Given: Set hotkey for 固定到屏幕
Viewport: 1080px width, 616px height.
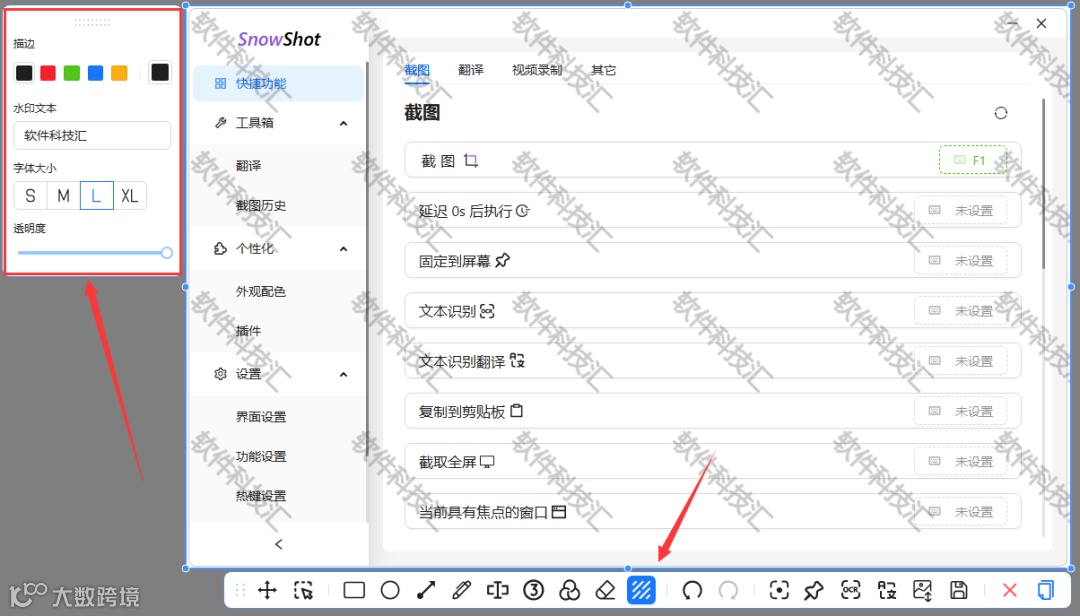Looking at the screenshot, I should [960, 260].
